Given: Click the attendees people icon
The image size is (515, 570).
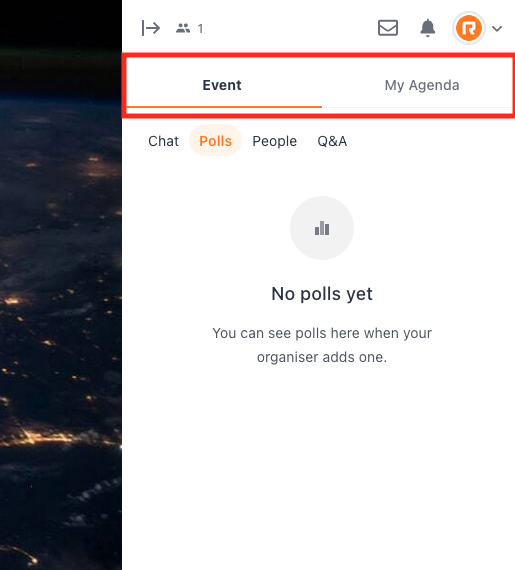Looking at the screenshot, I should (x=183, y=28).
